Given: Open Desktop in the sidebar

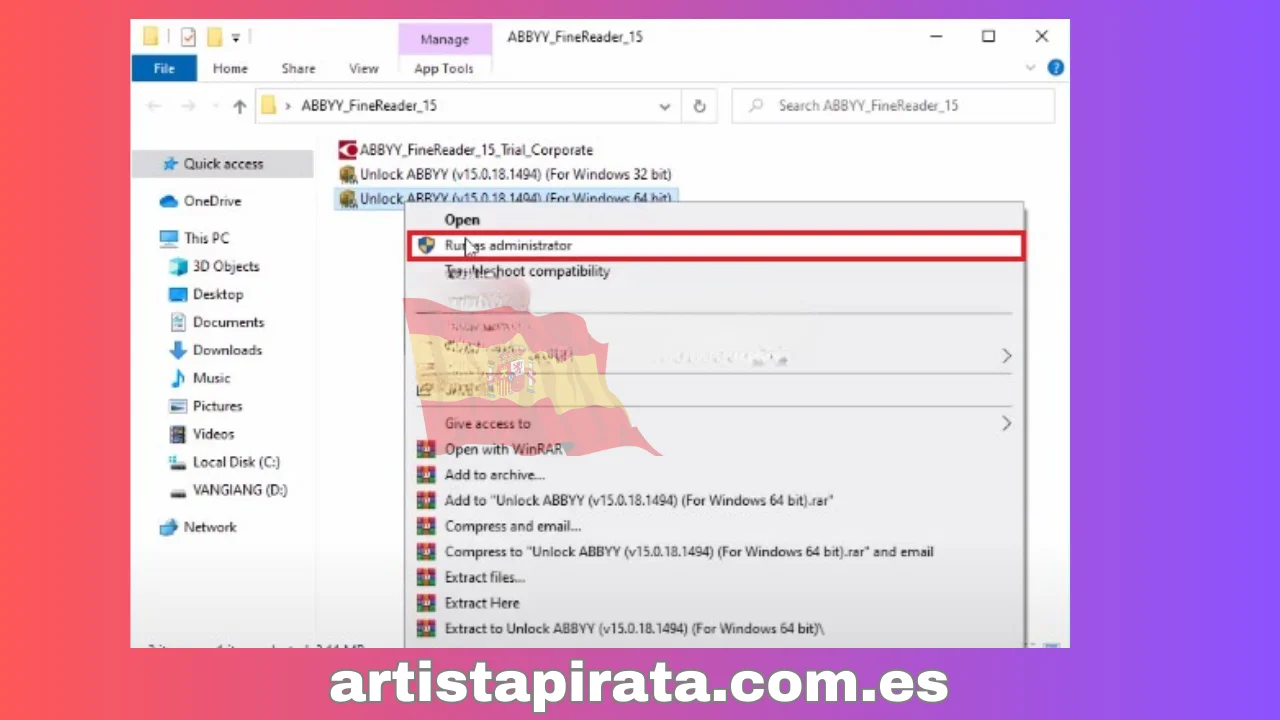Looking at the screenshot, I should click(x=217, y=294).
